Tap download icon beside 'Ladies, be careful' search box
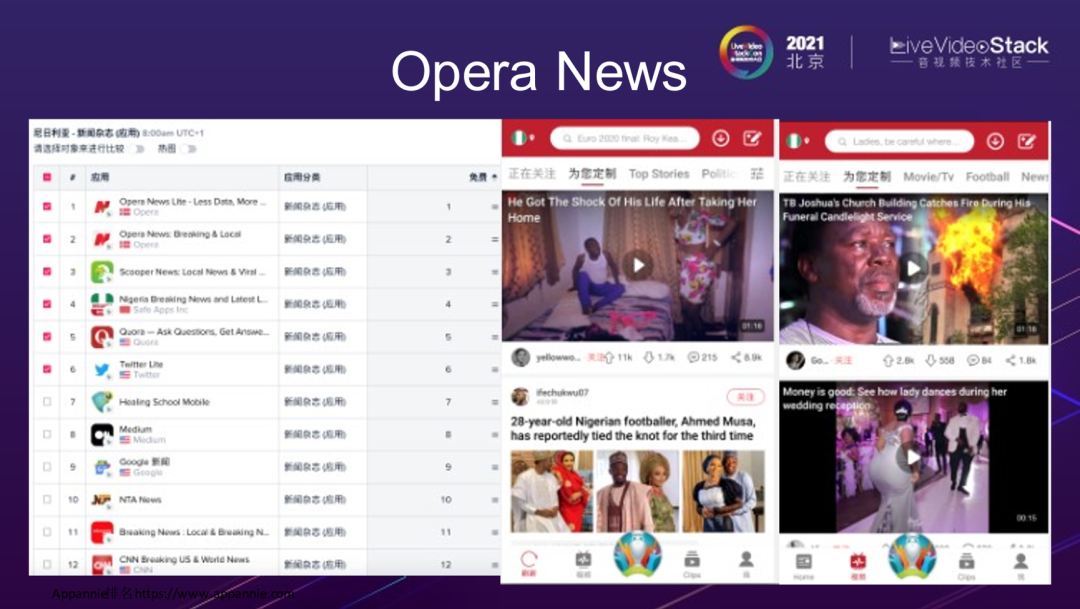The image size is (1080, 609). pos(995,141)
